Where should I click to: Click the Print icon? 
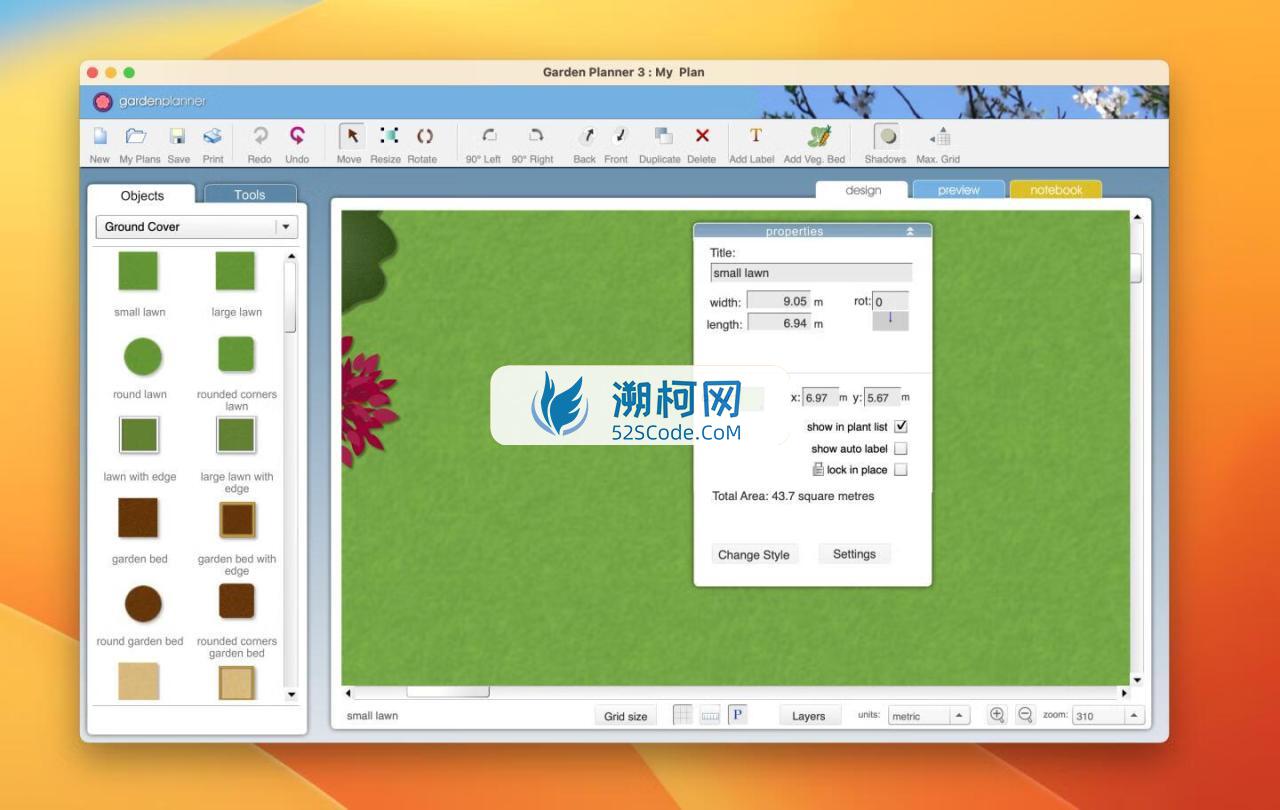tap(212, 136)
